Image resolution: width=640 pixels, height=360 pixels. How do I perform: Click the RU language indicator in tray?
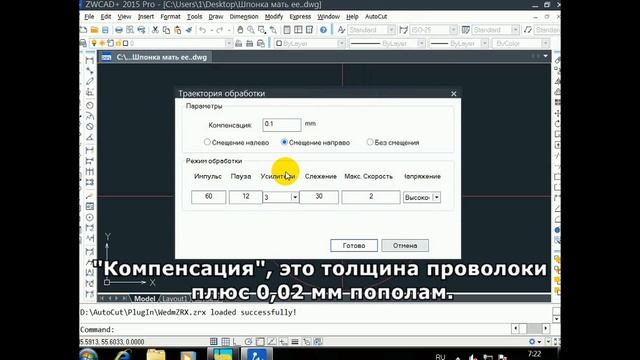[x=440, y=356]
